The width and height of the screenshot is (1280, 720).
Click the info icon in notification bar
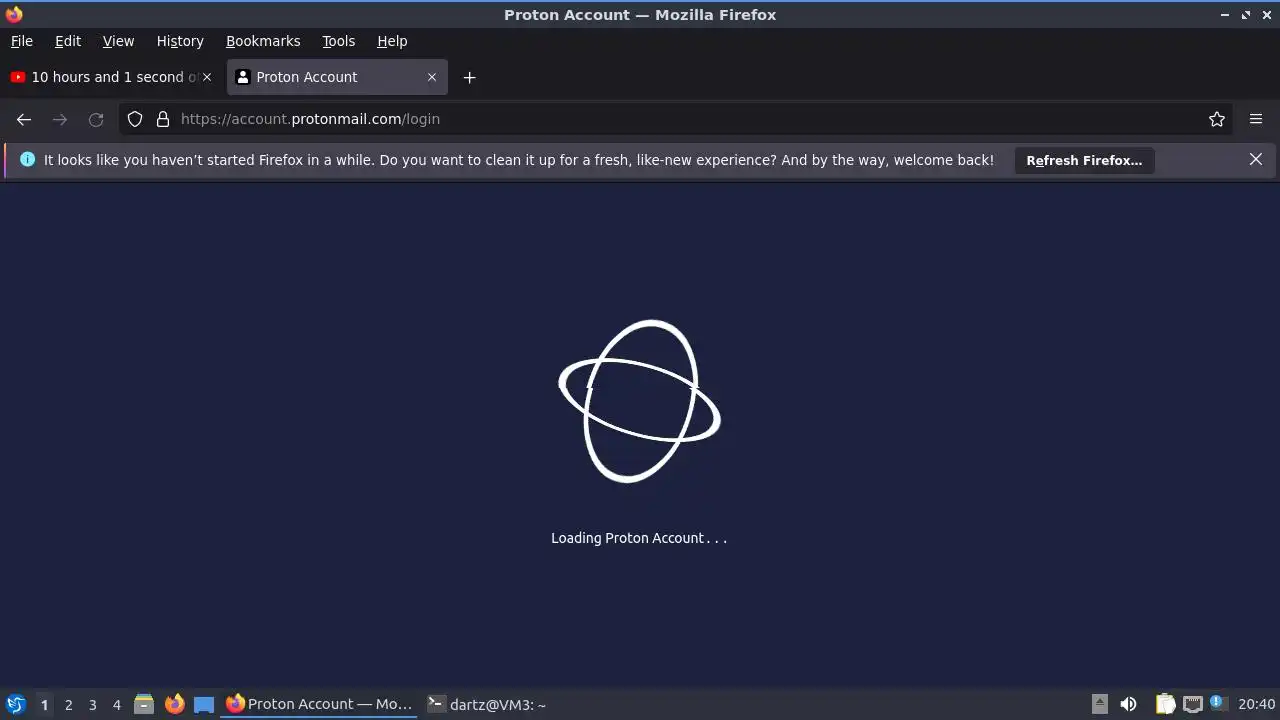pyautogui.click(x=27, y=160)
